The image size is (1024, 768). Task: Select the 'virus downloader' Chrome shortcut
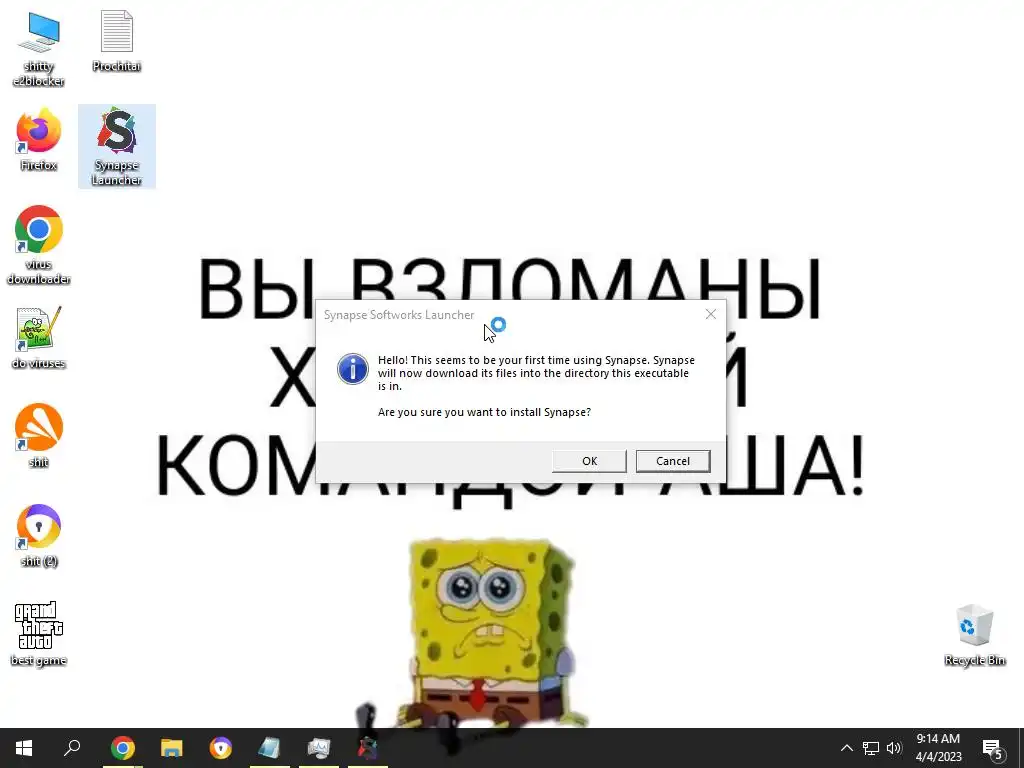(39, 245)
